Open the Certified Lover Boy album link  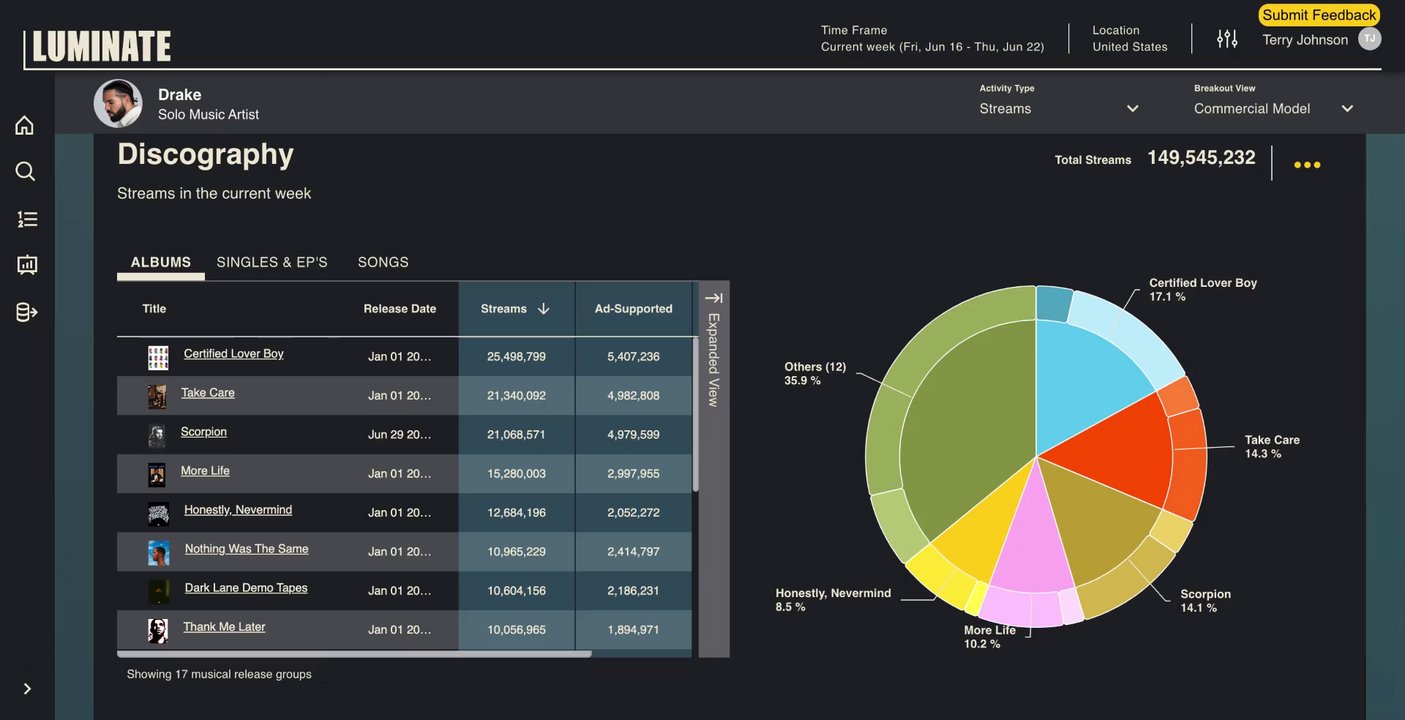click(x=234, y=354)
